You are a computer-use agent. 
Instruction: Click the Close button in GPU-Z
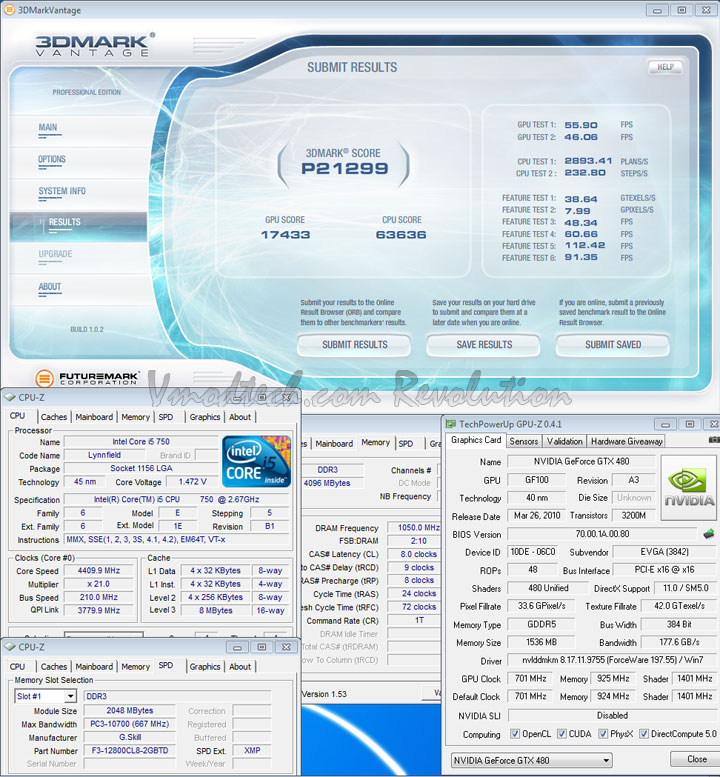click(x=696, y=759)
